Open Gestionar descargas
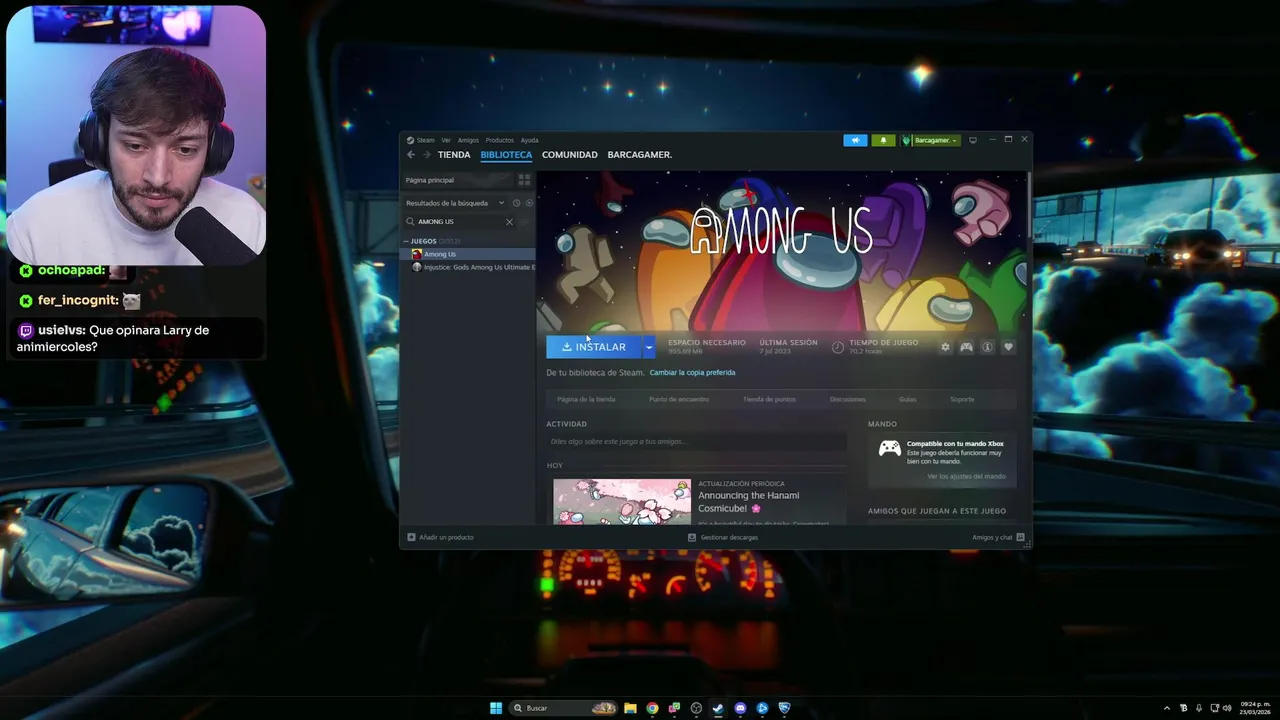The image size is (1280, 720). pos(723,537)
